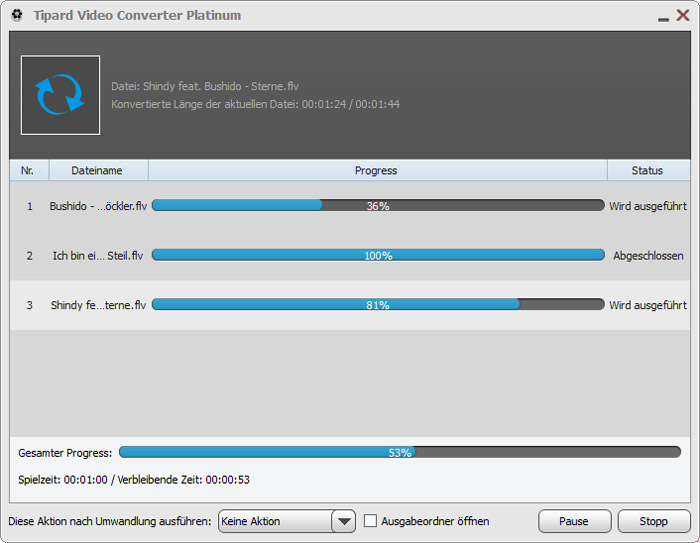
Task: Click Wird ausgeführt status in row 3
Action: pyautogui.click(x=648, y=305)
